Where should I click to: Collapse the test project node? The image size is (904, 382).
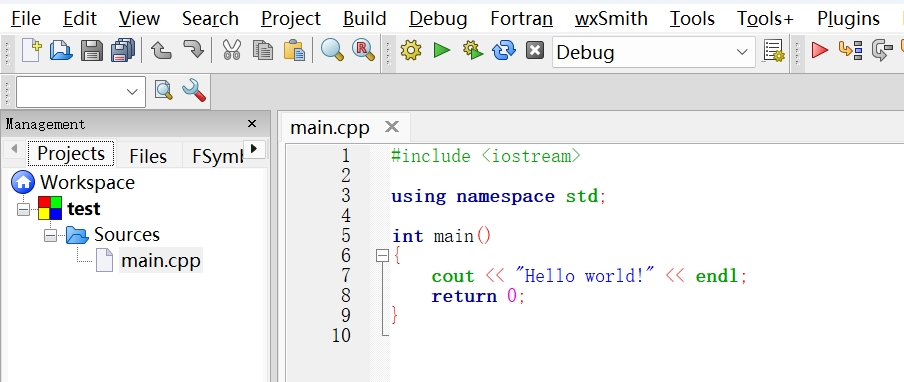(23, 209)
